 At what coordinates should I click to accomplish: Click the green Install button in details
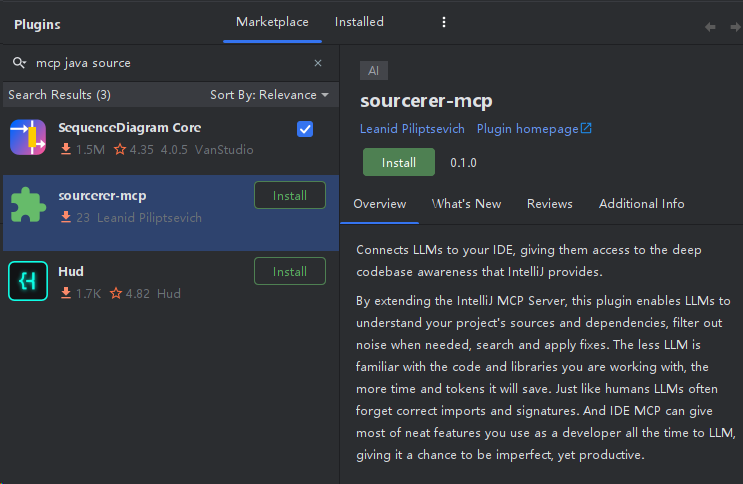399,162
